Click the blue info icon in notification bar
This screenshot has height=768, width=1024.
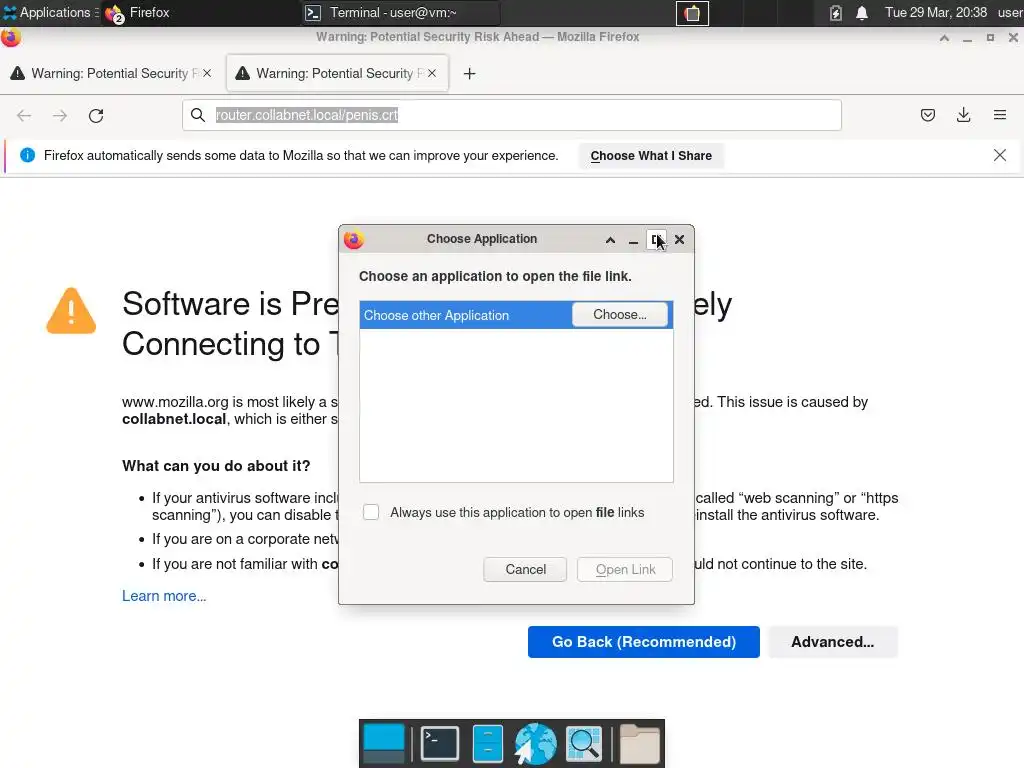tap(27, 155)
